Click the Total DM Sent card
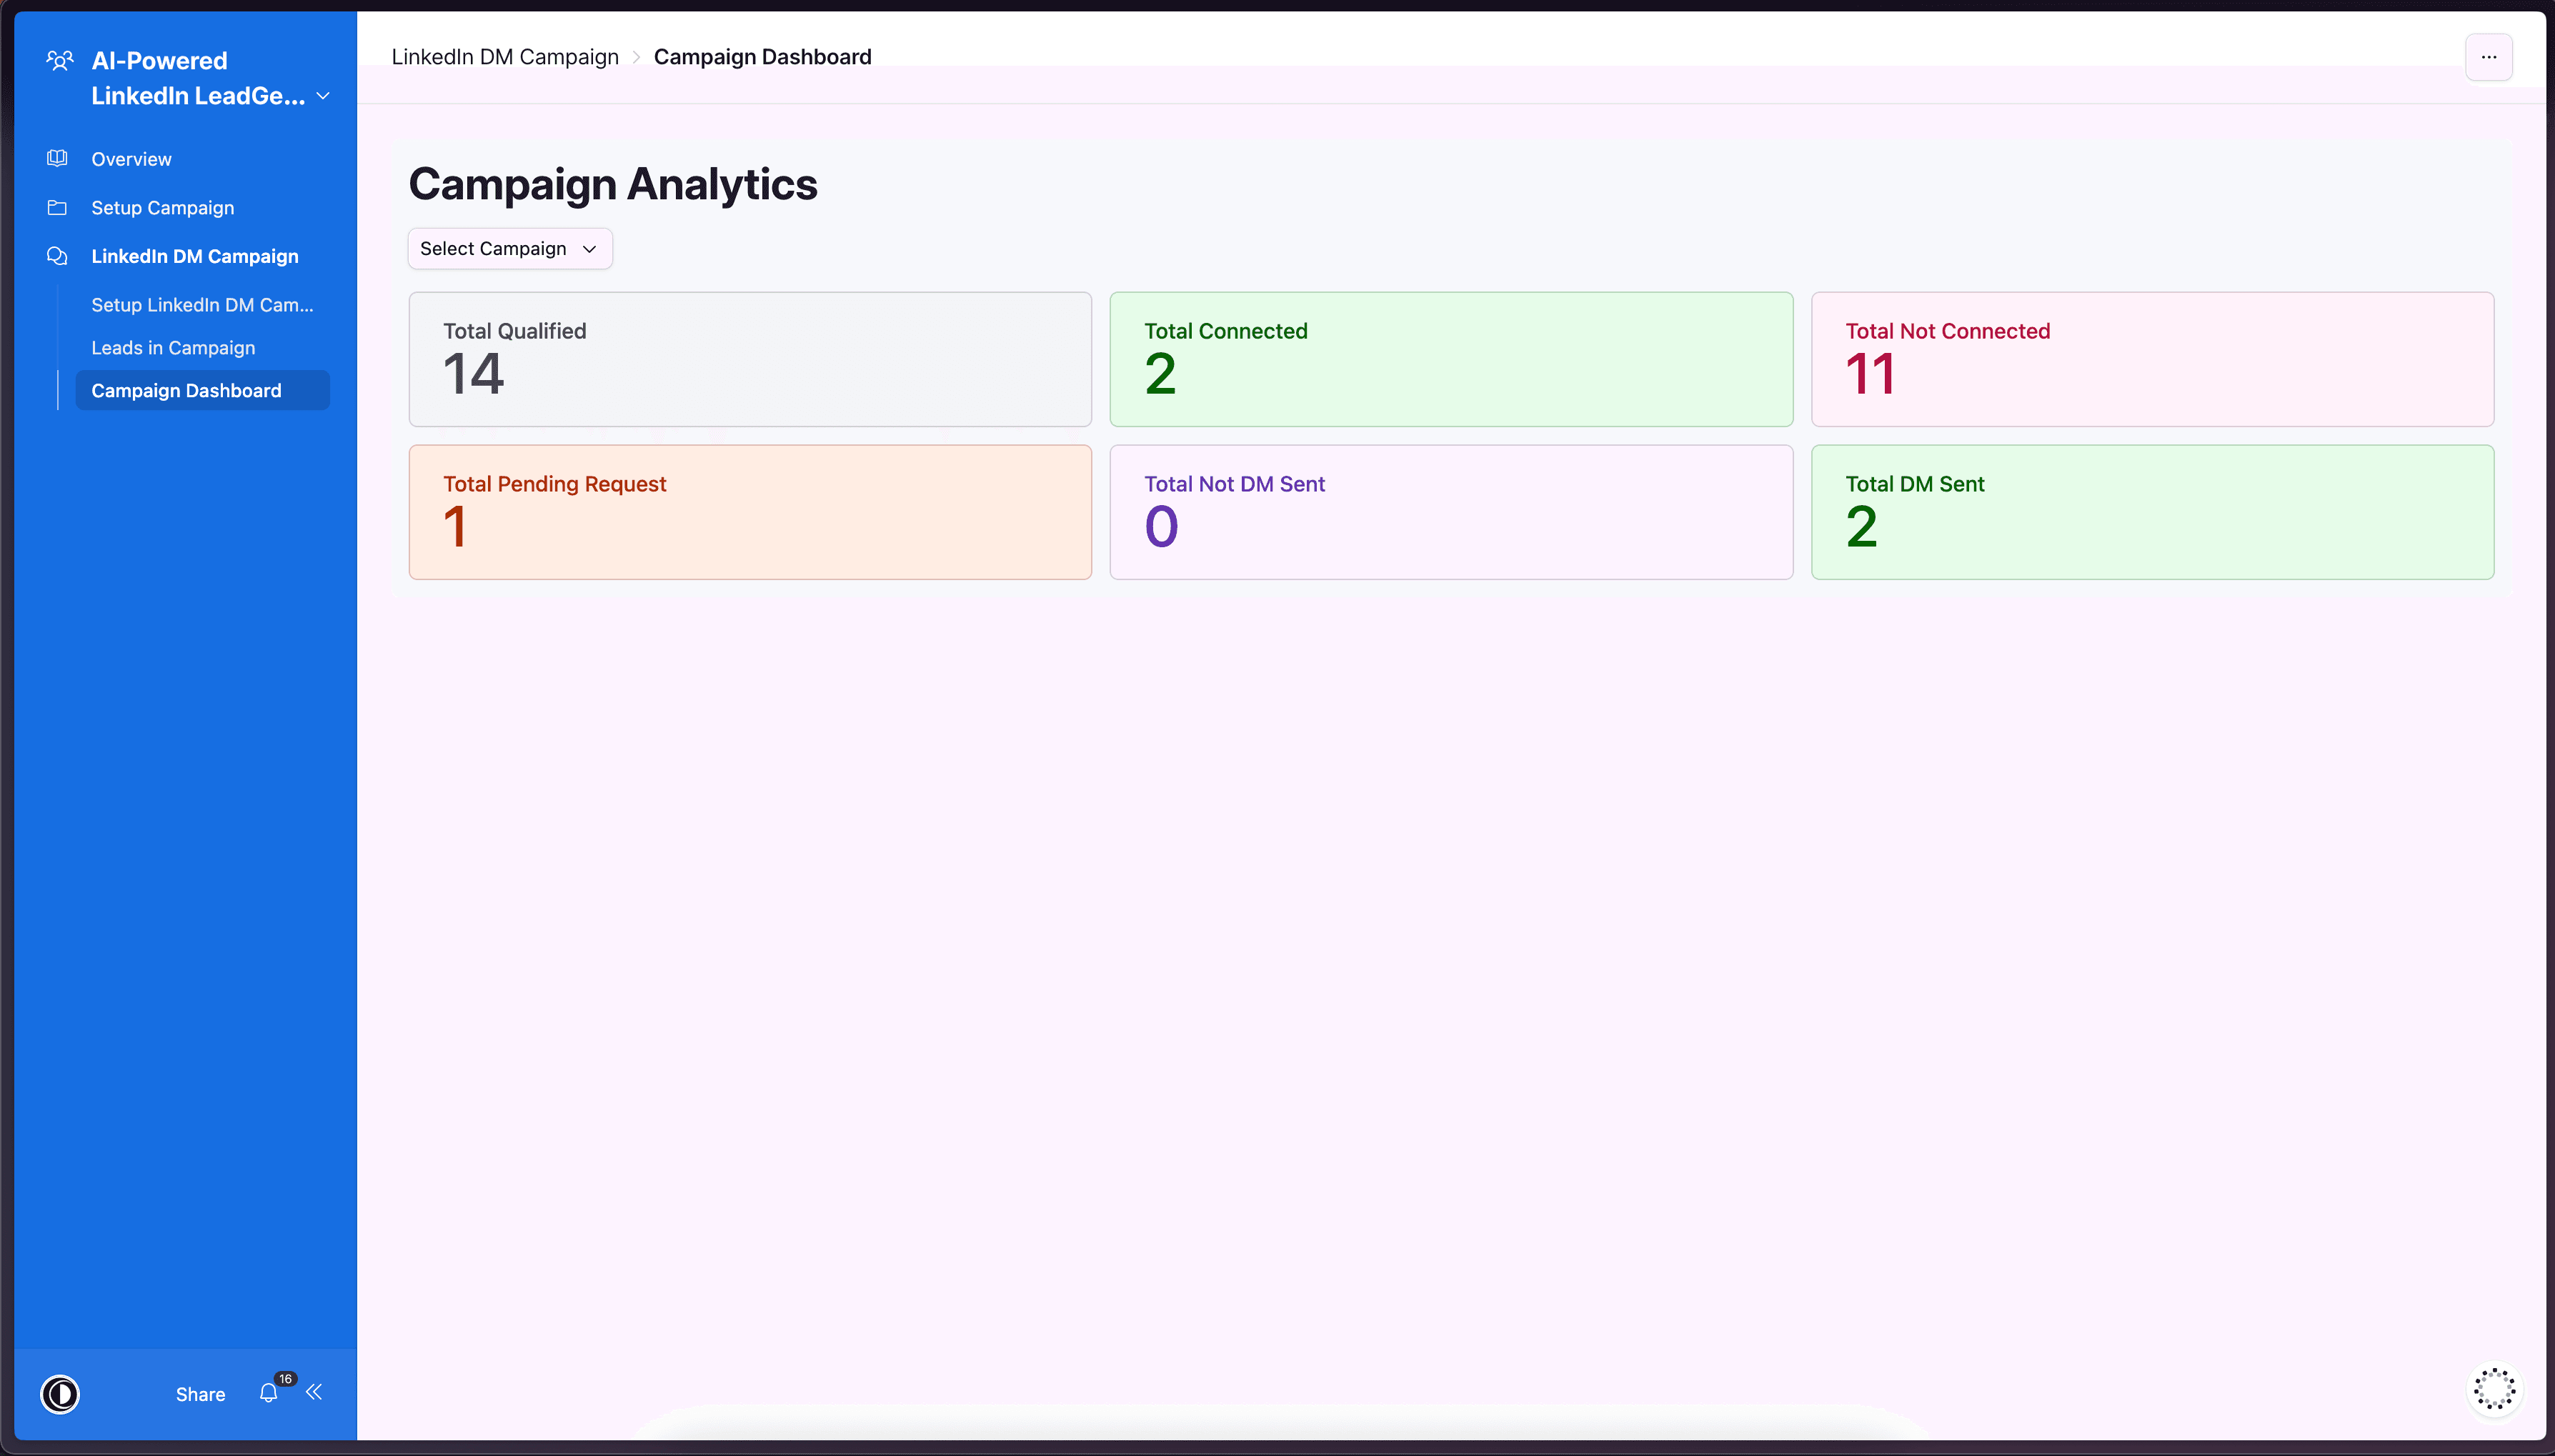The height and width of the screenshot is (1456, 2555). (x=2152, y=512)
